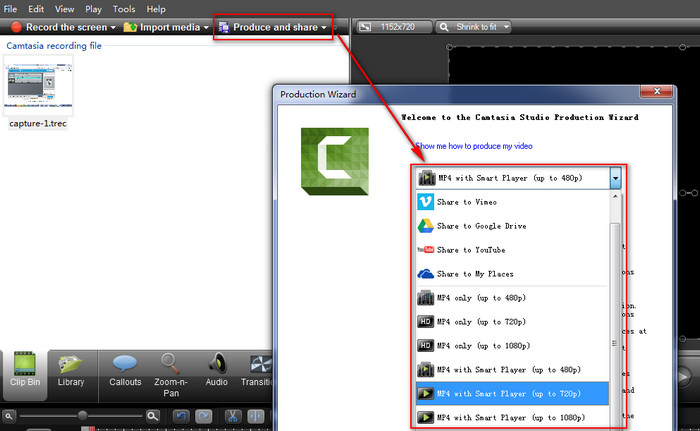
Task: Open the 1152x720 editing dimensions button
Action: click(394, 27)
